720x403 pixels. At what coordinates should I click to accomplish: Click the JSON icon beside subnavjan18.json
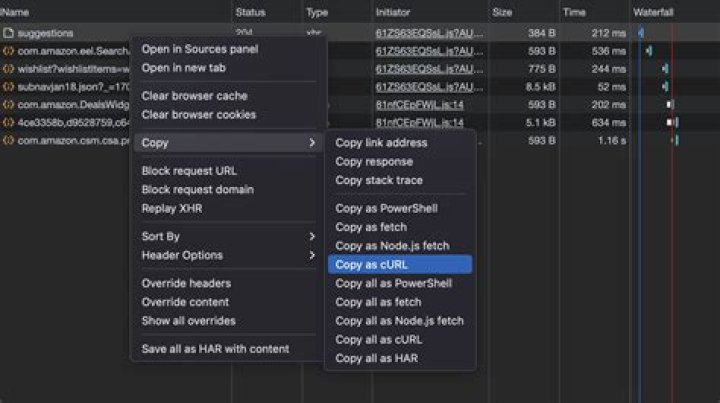[8, 87]
